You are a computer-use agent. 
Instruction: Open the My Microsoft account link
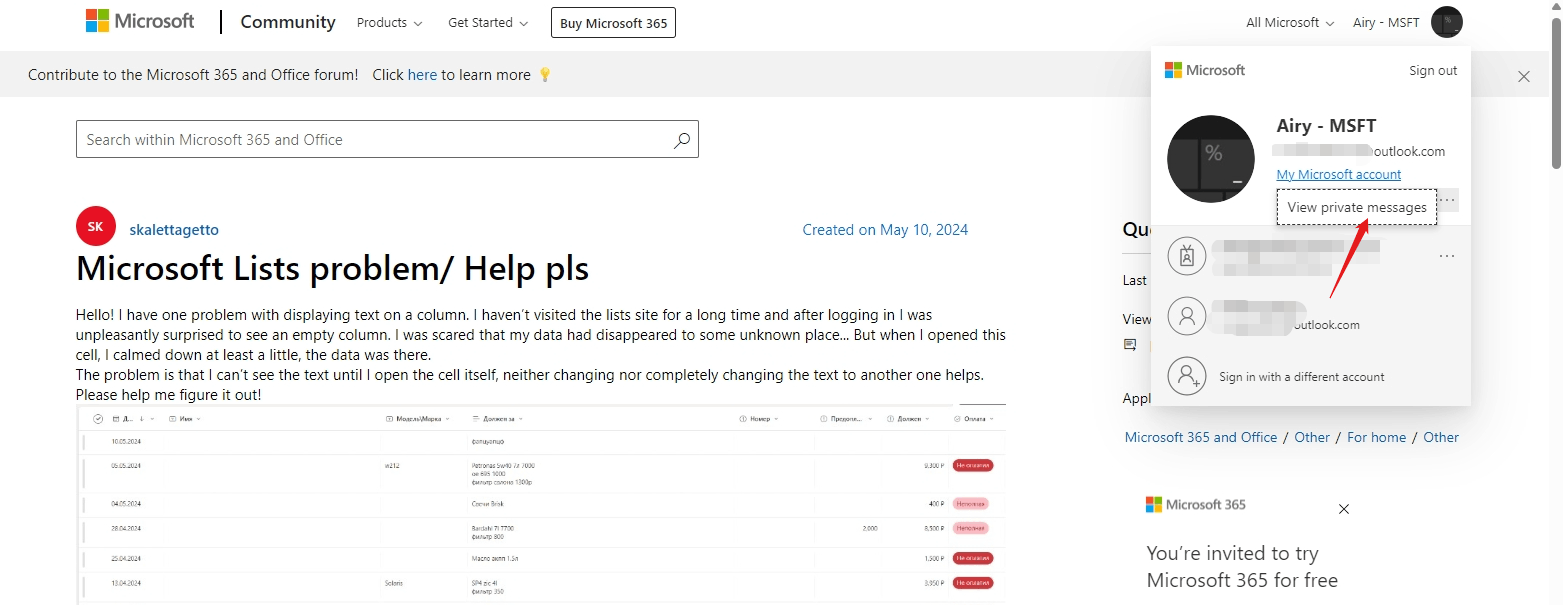(1339, 174)
